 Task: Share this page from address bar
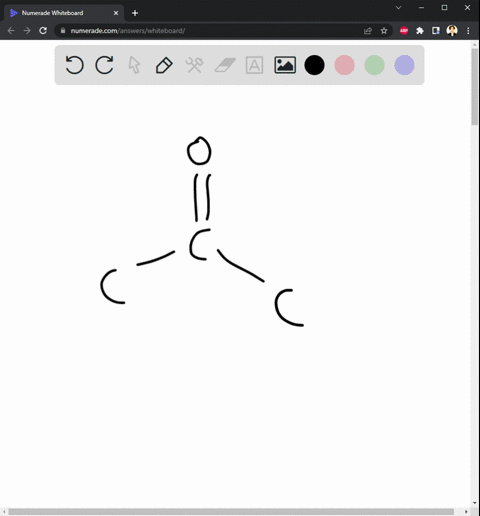point(368,31)
